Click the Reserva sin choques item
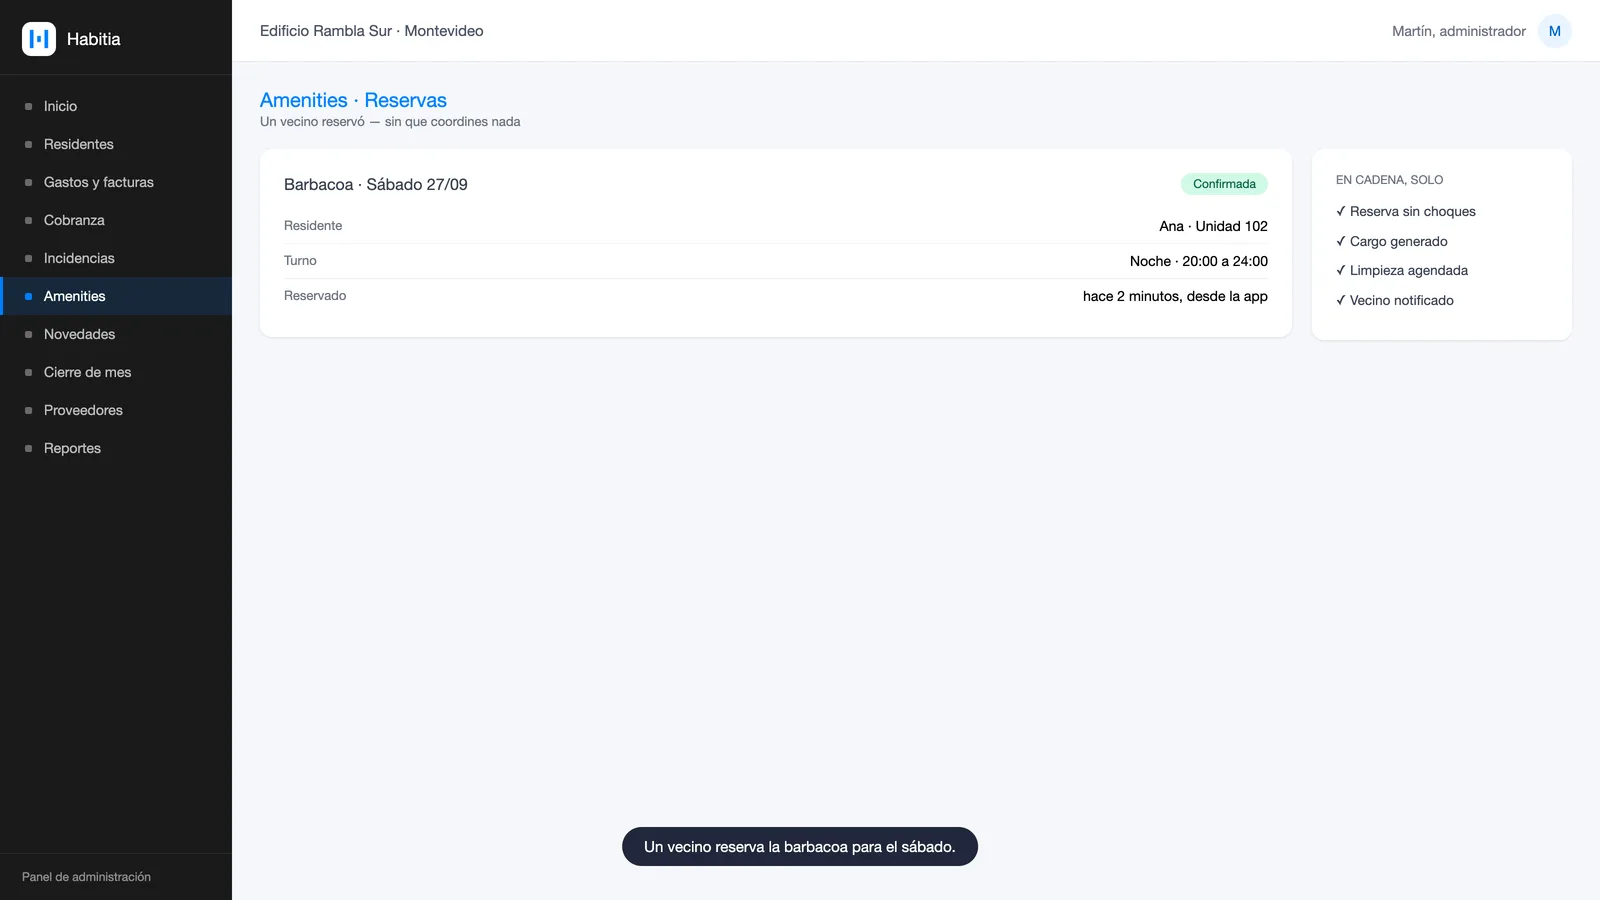The width and height of the screenshot is (1600, 900). point(1406,211)
